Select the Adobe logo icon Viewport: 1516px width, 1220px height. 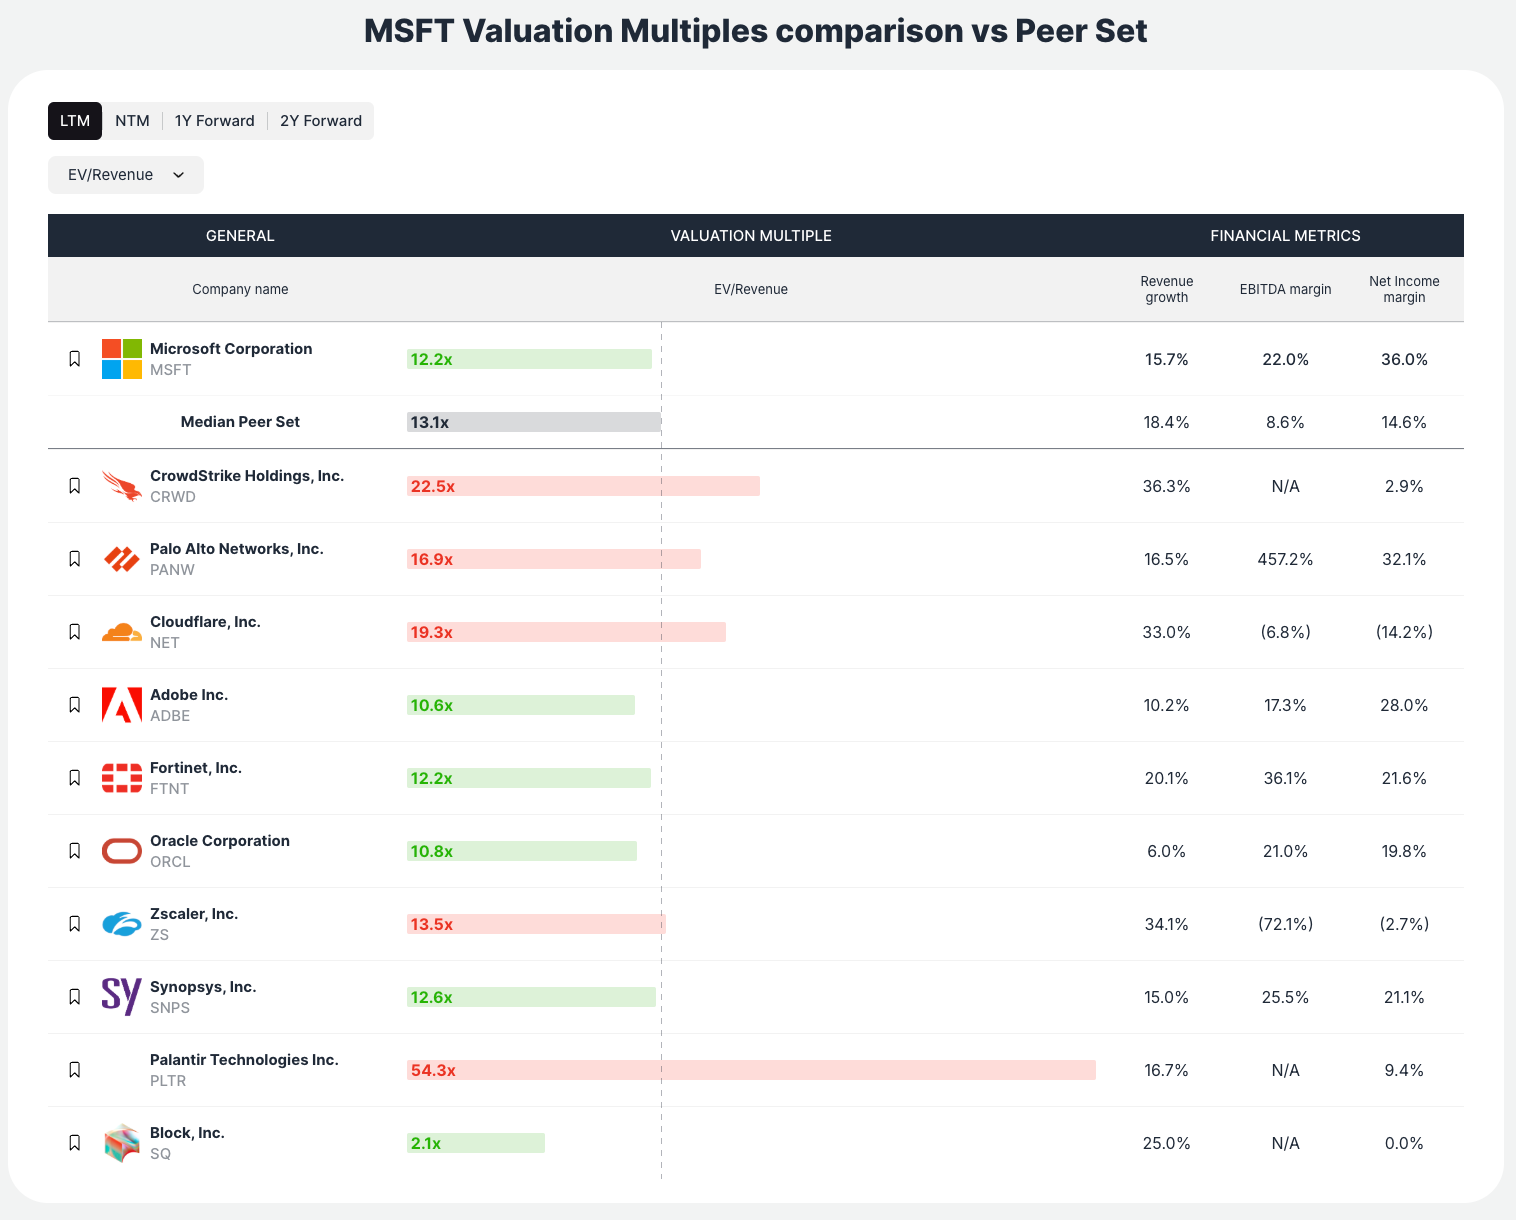[x=121, y=705]
